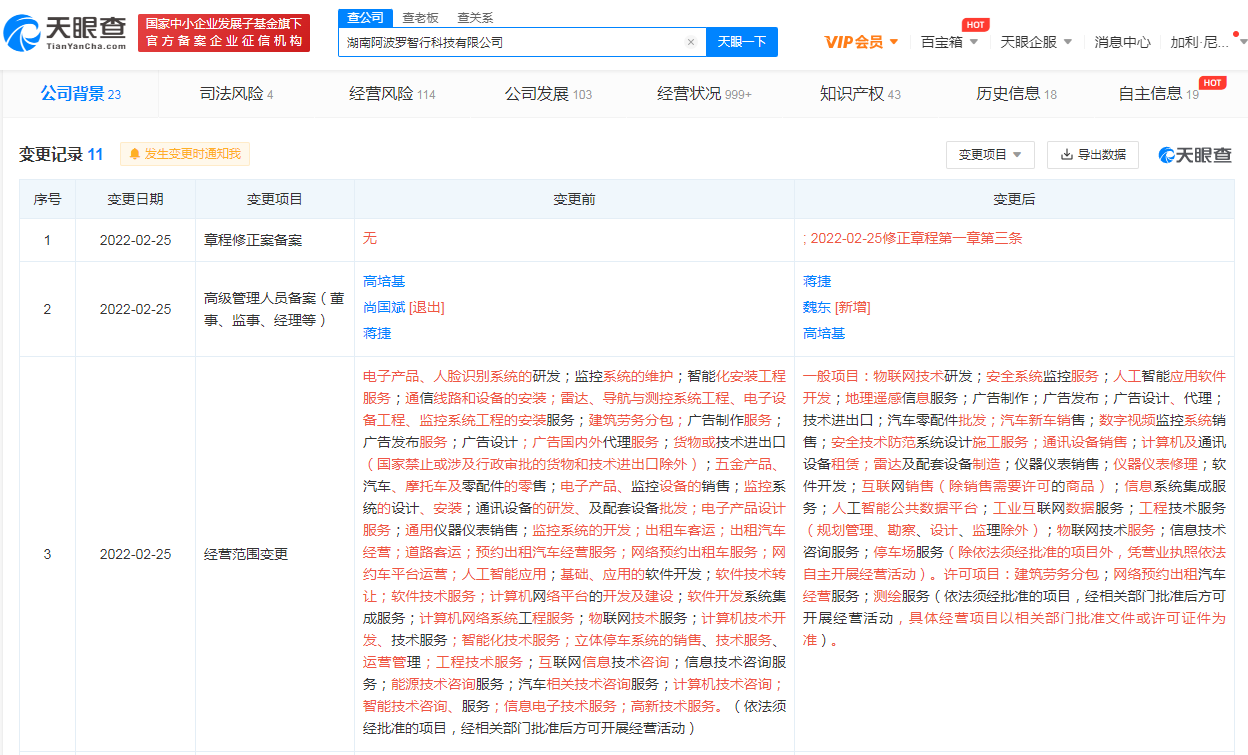Screen dimensions: 1248x755
Task: Switch to the 查关系 search tab
Action: [475, 18]
